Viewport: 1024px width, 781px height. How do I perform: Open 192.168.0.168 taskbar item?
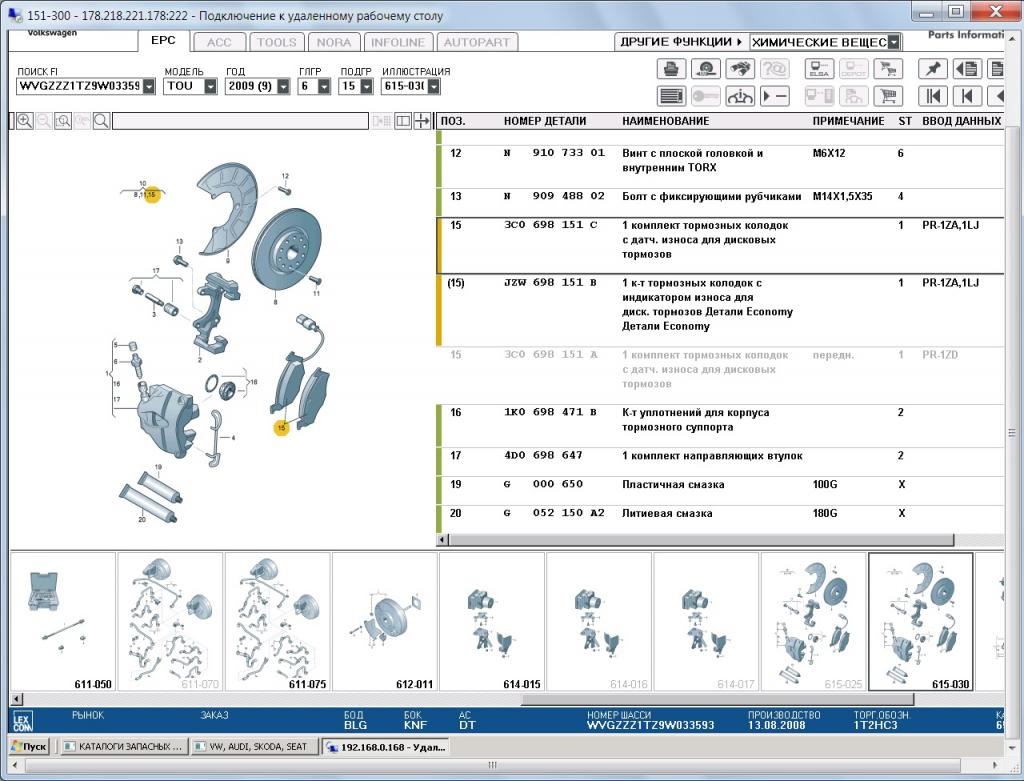point(386,746)
